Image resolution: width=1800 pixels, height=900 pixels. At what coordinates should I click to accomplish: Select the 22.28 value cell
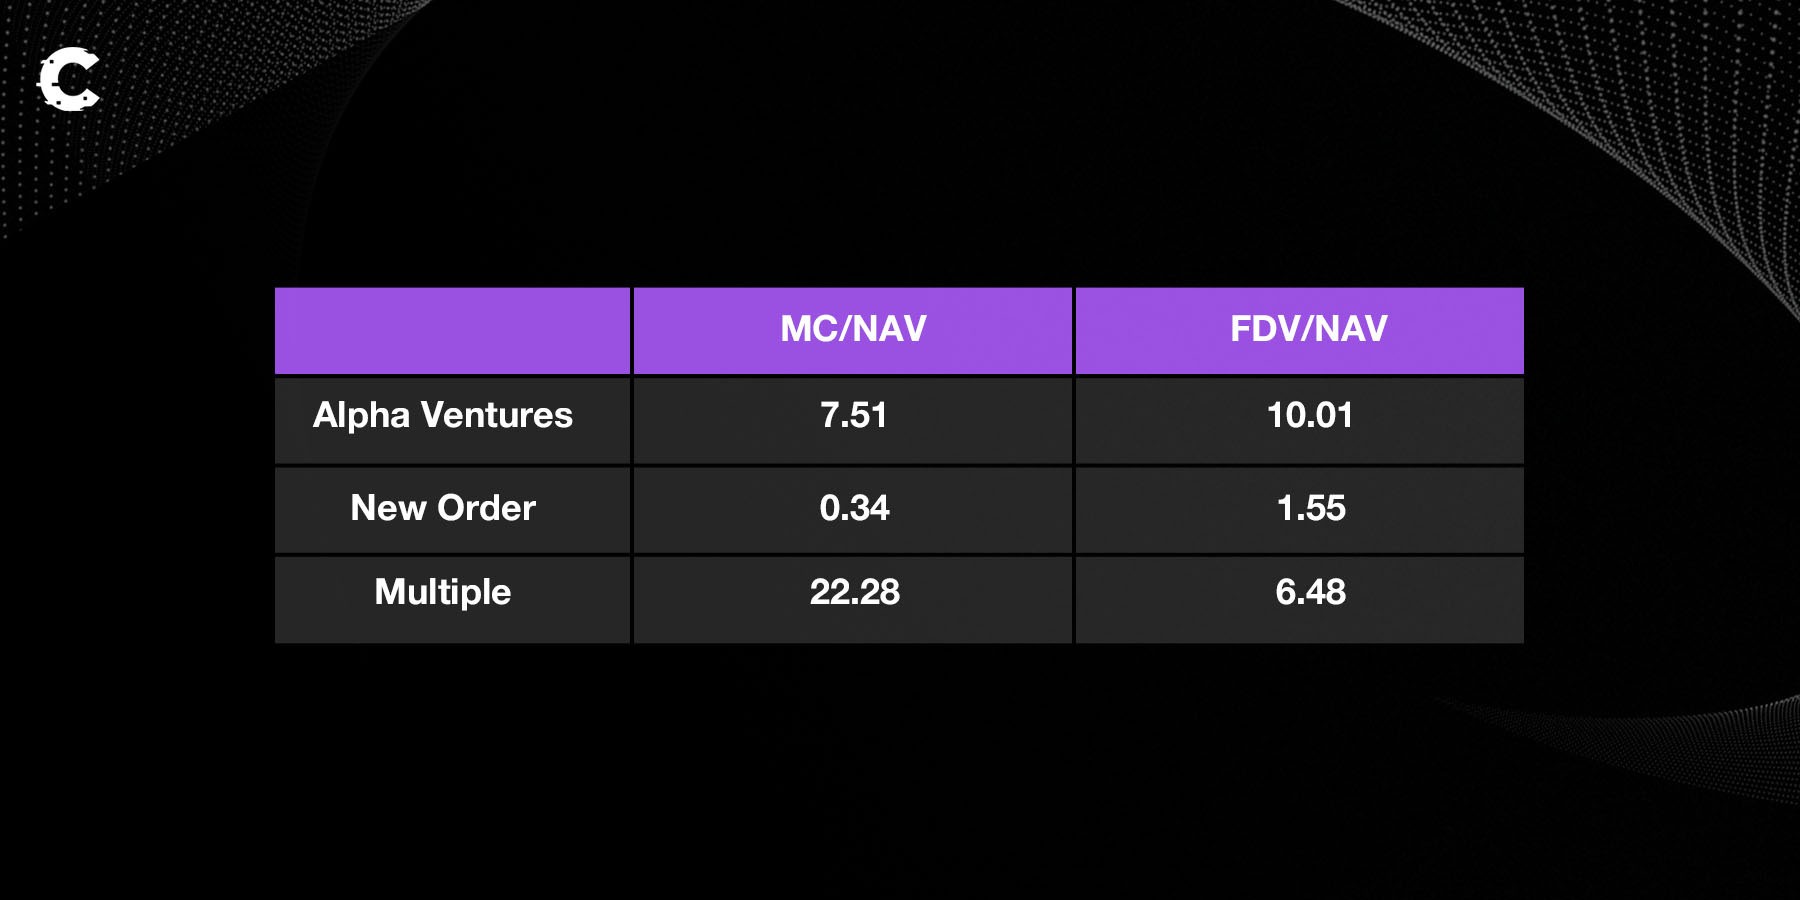point(854,592)
